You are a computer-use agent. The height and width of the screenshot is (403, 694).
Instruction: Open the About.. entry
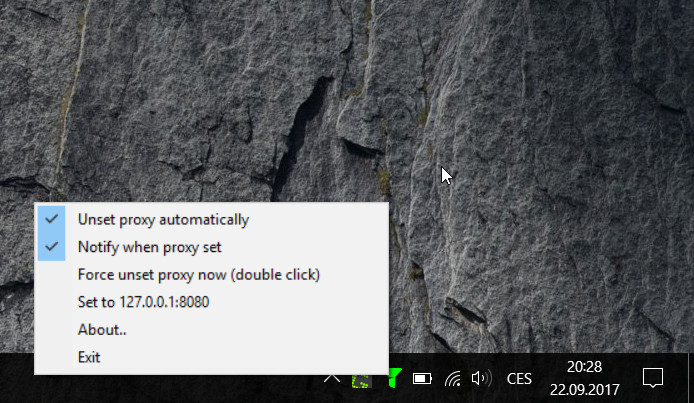212,330
